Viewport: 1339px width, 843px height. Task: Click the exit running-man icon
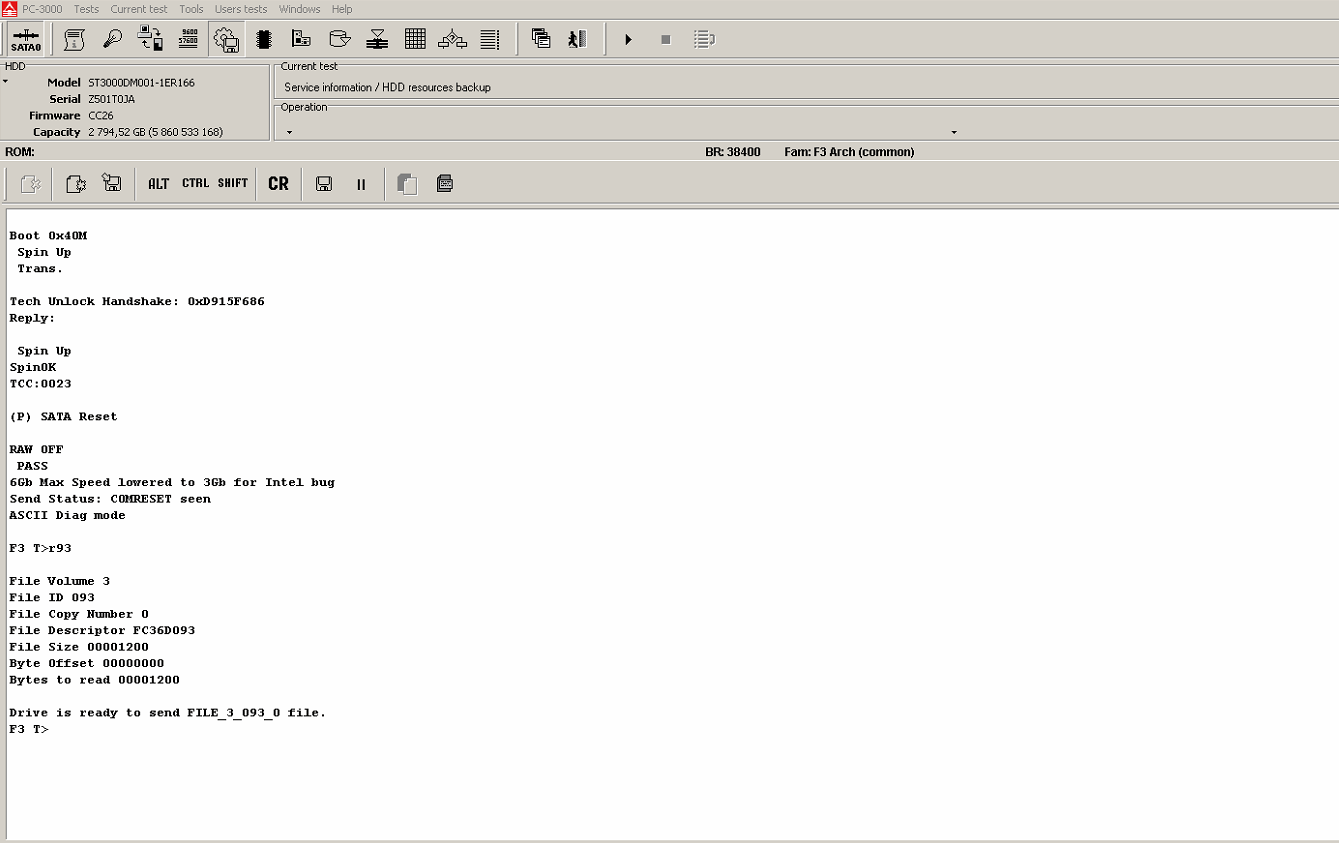click(x=577, y=39)
